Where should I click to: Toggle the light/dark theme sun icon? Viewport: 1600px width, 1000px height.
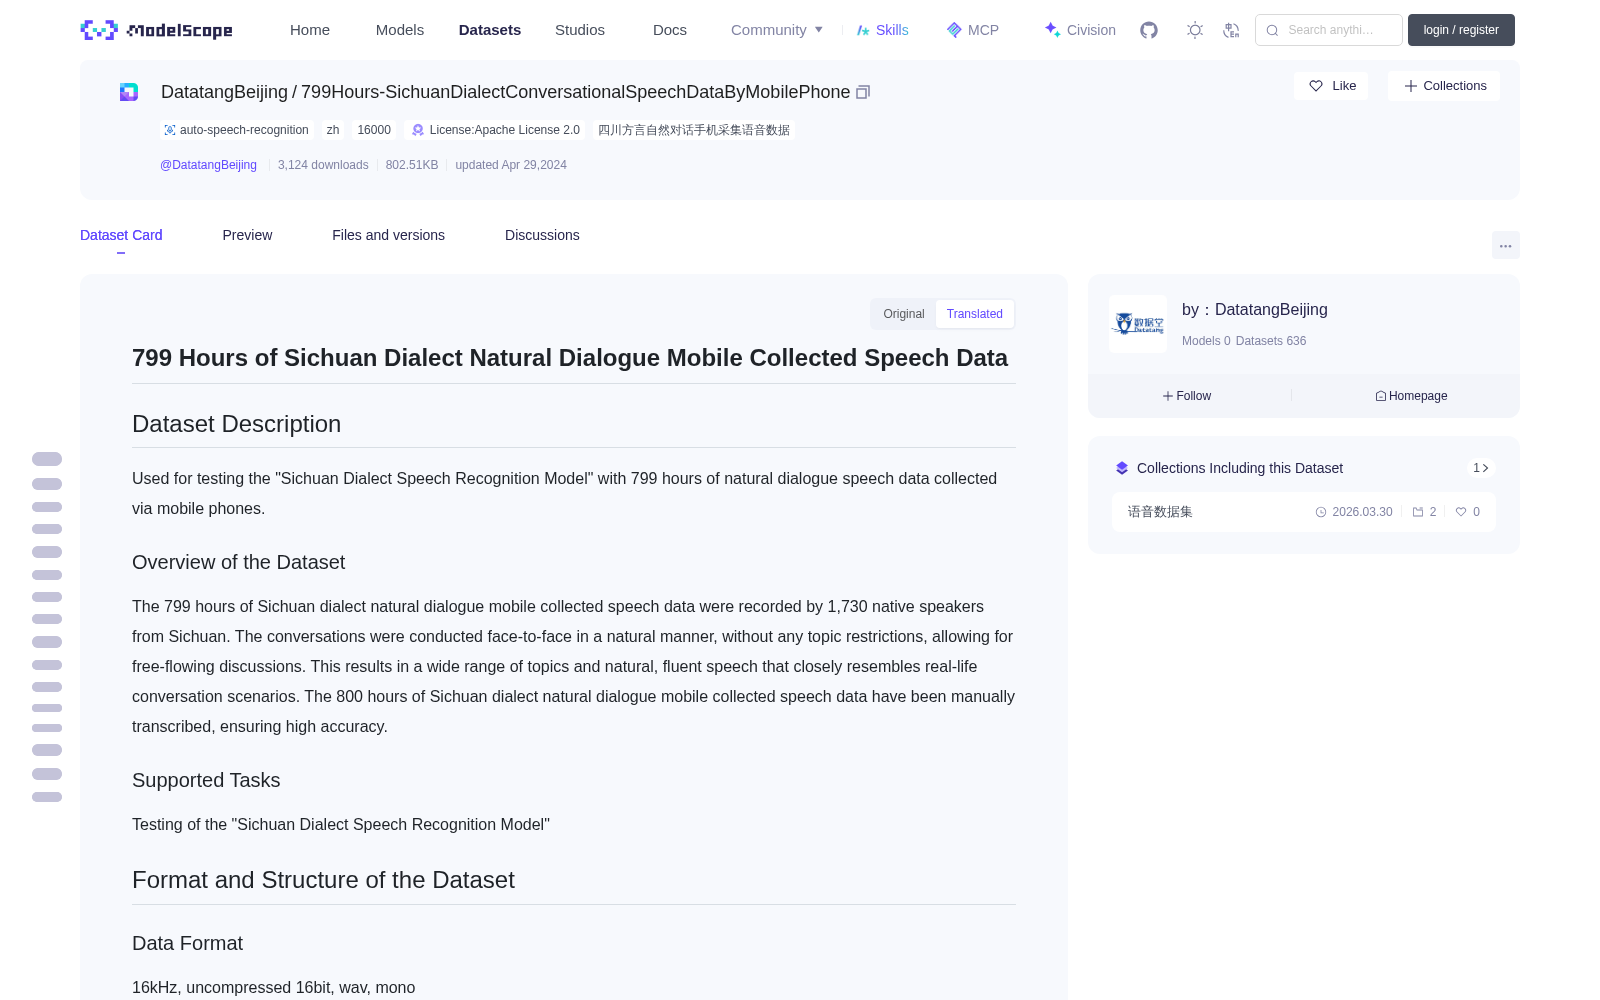pyautogui.click(x=1195, y=30)
